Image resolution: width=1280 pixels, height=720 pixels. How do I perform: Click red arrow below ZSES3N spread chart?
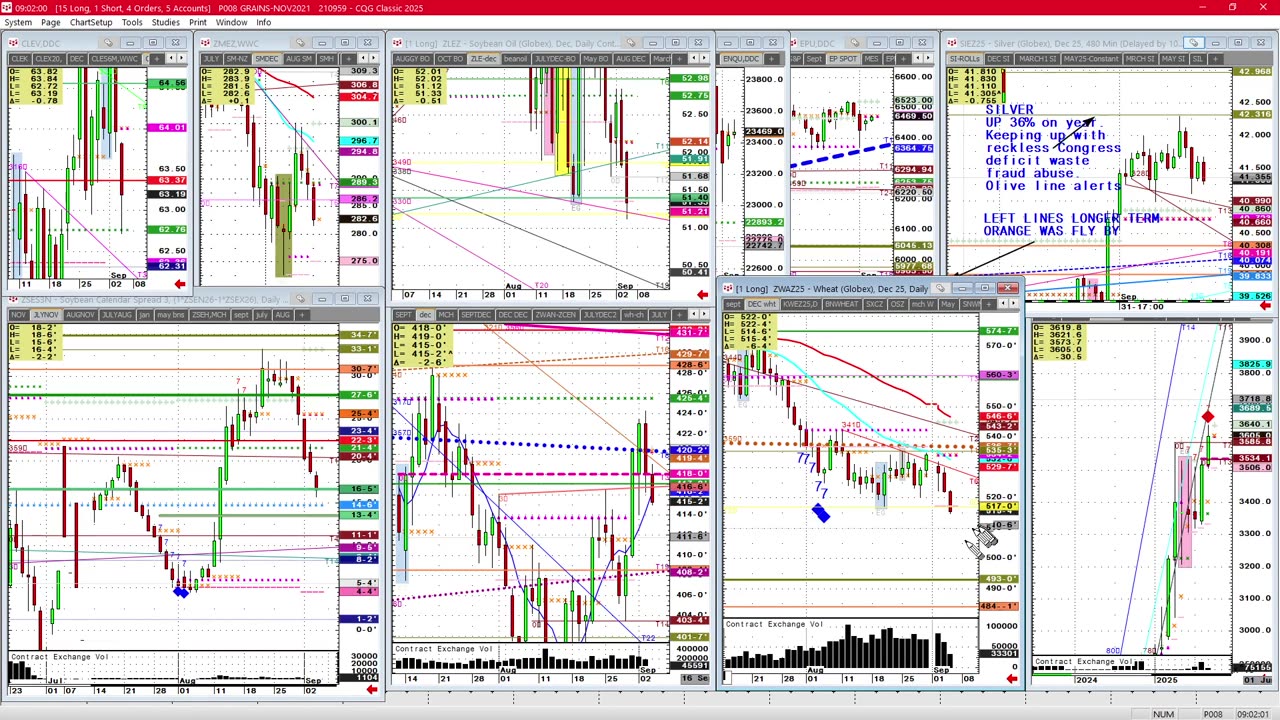point(372,689)
